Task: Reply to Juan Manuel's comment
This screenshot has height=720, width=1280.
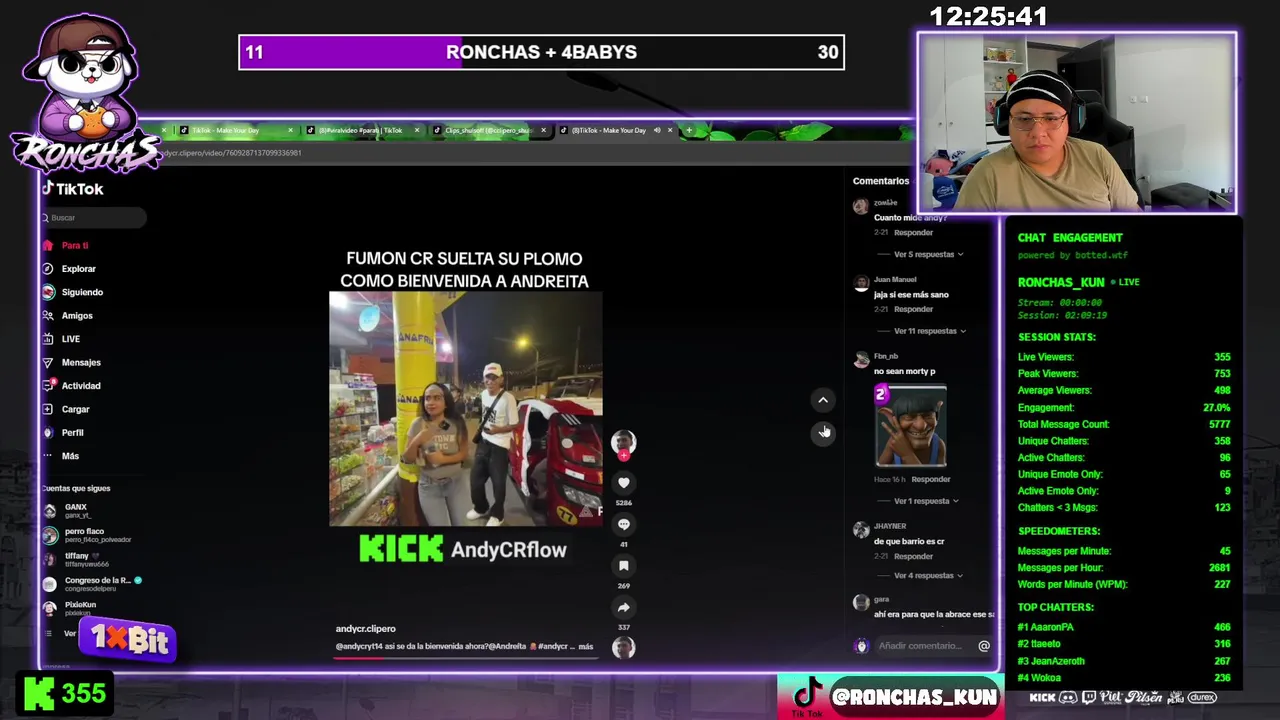Action: point(913,309)
